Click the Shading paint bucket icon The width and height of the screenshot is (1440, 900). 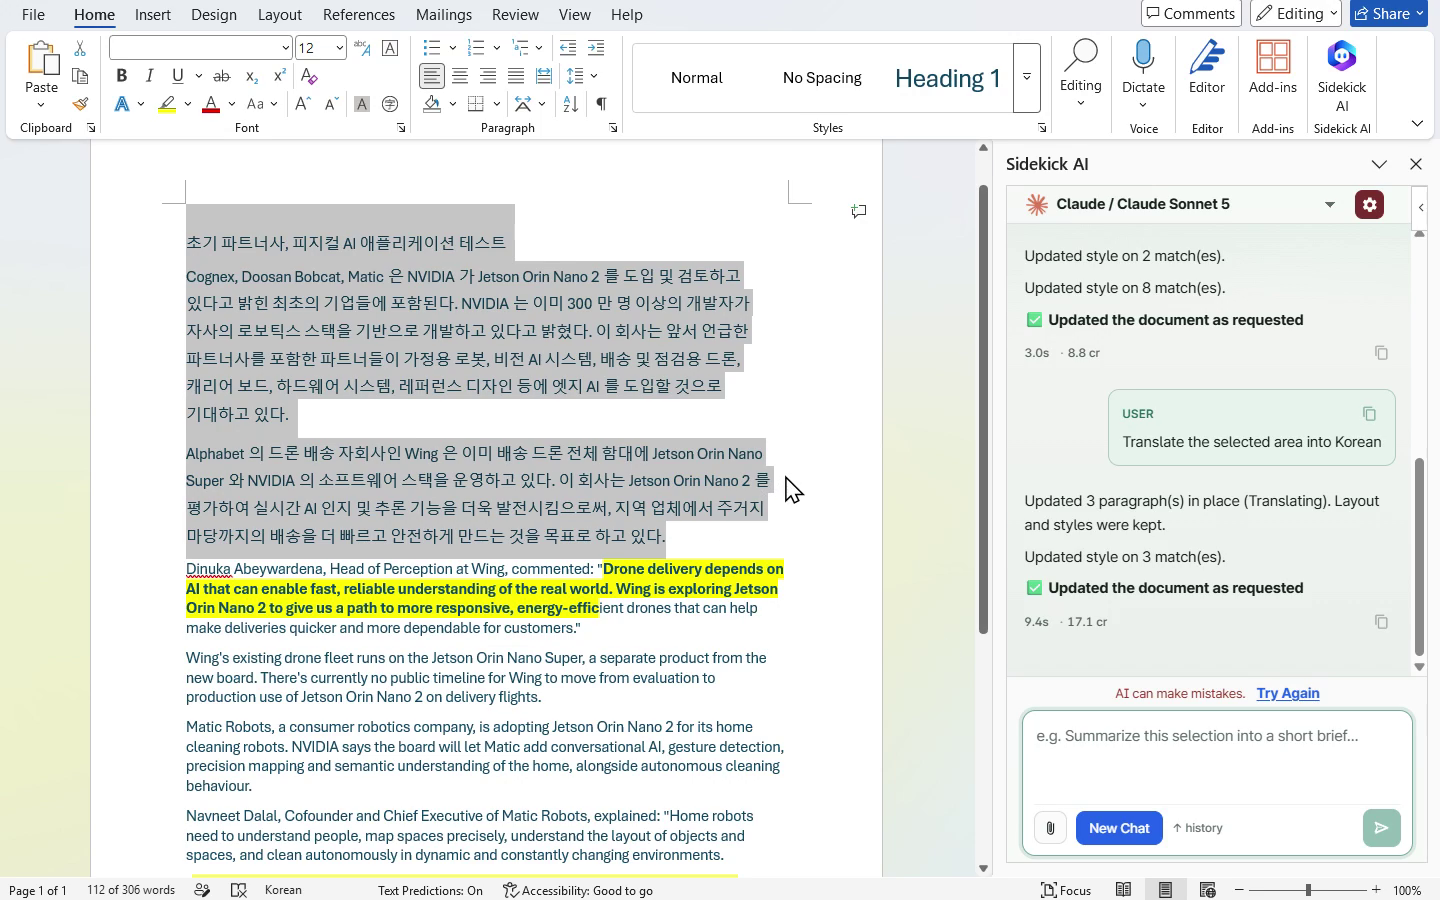pos(432,104)
